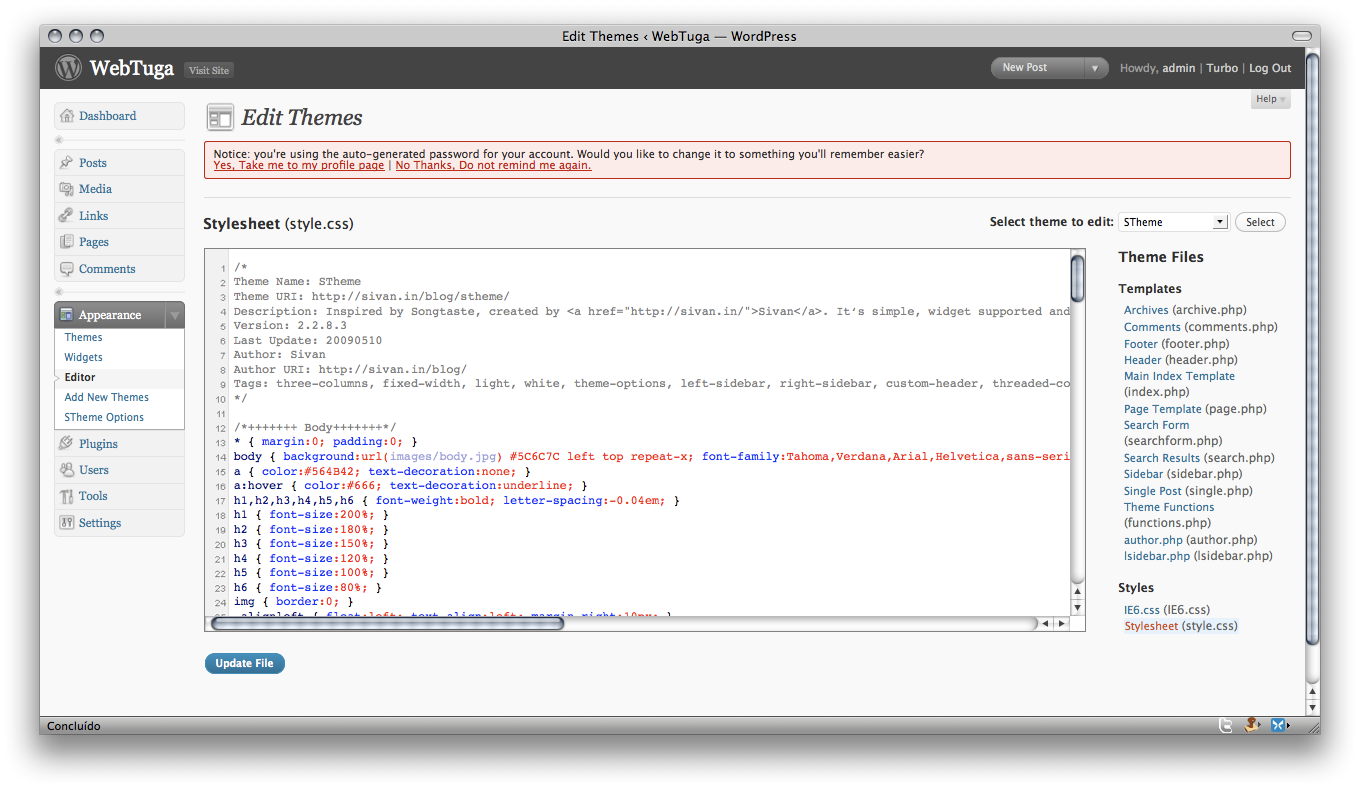The height and width of the screenshot is (789, 1360).
Task: Open STheme Options submenu link
Action: [104, 417]
